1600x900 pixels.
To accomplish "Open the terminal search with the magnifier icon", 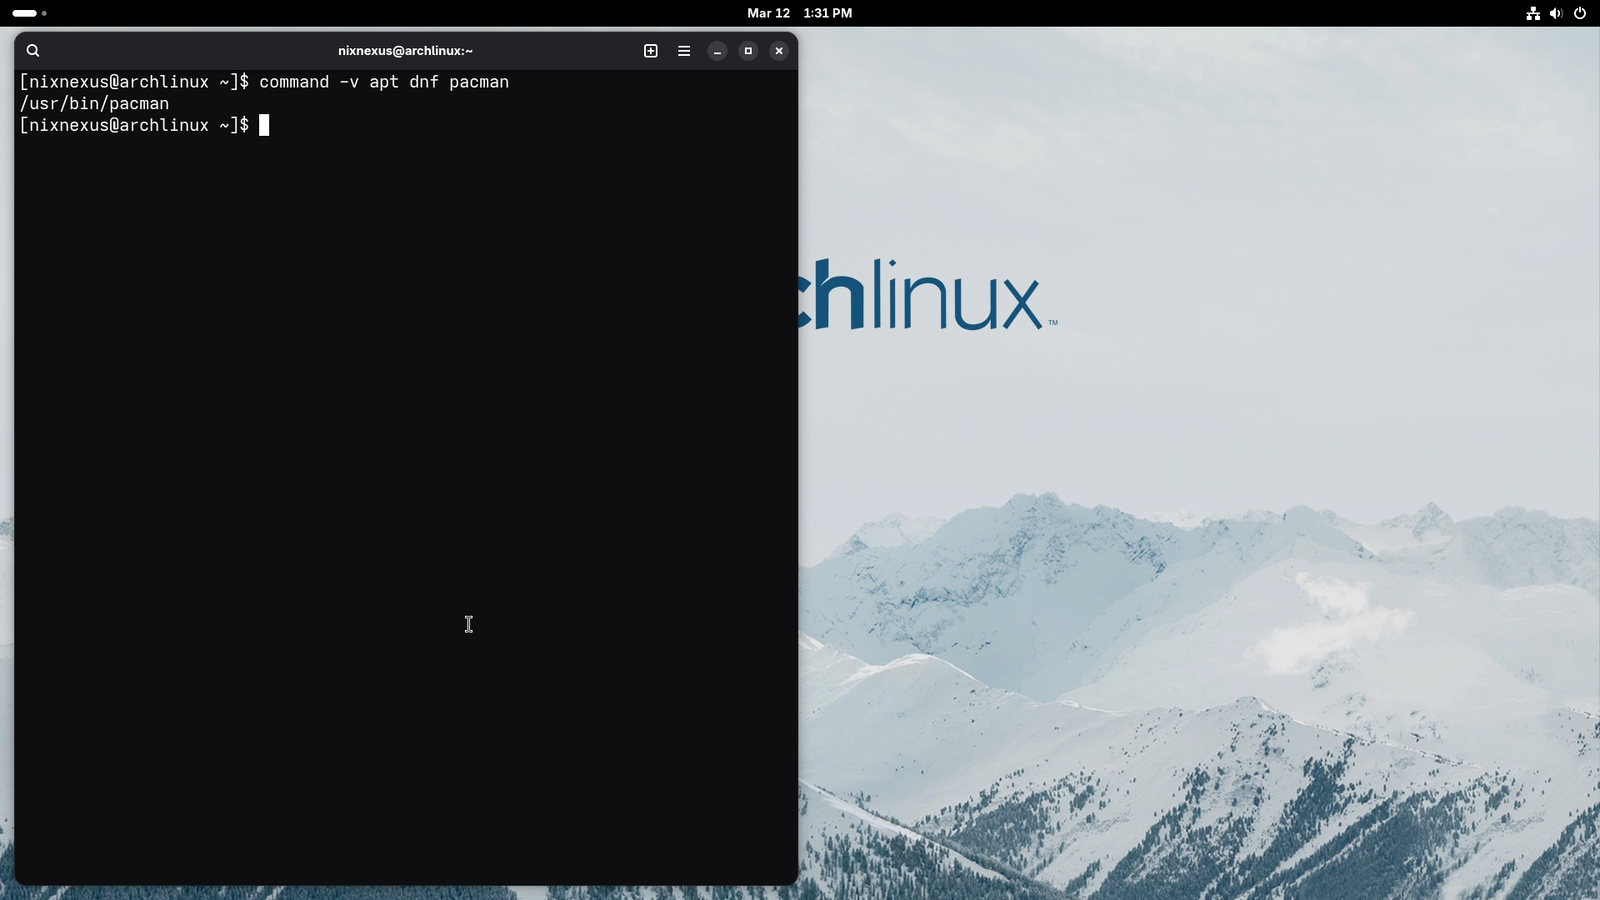I will point(33,50).
